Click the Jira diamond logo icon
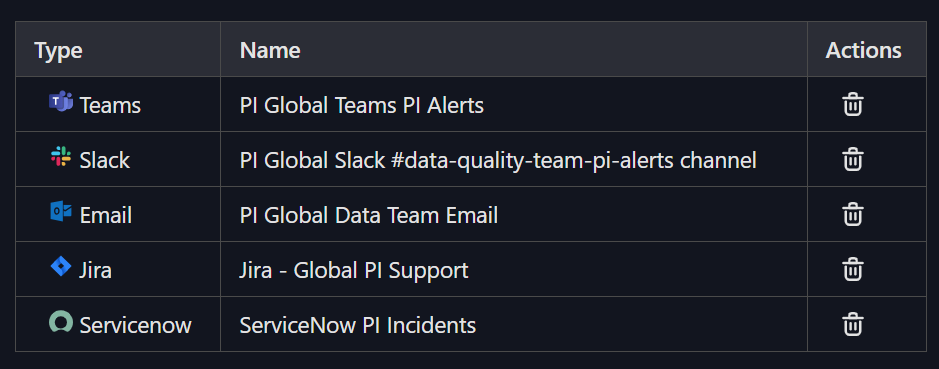 coord(60,267)
